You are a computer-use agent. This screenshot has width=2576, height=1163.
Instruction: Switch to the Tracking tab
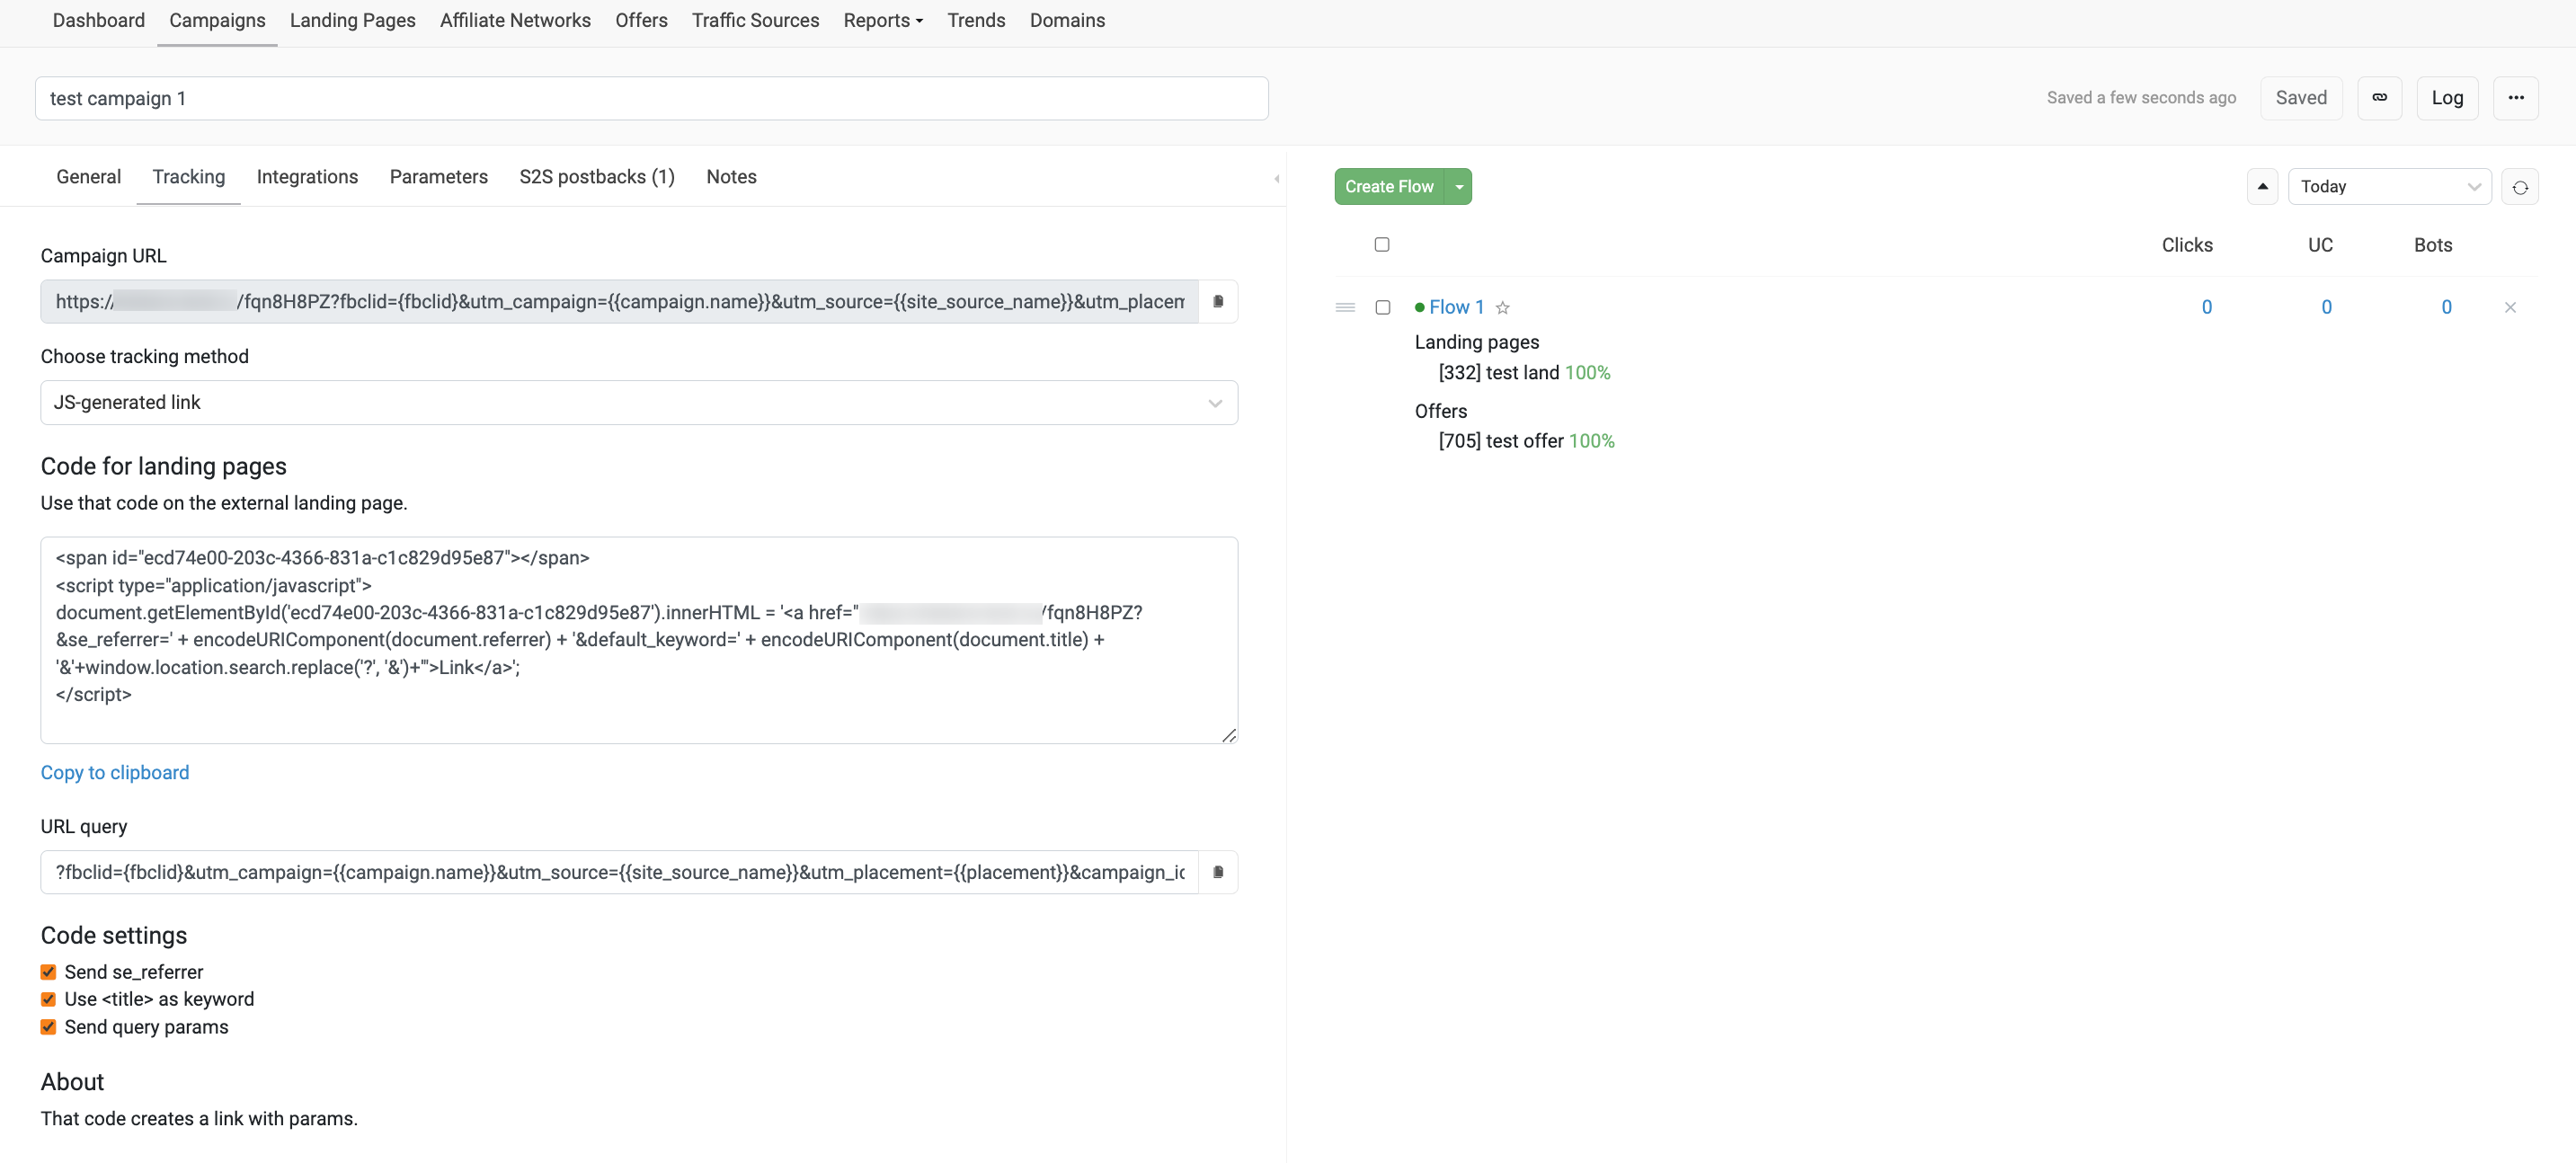click(188, 177)
